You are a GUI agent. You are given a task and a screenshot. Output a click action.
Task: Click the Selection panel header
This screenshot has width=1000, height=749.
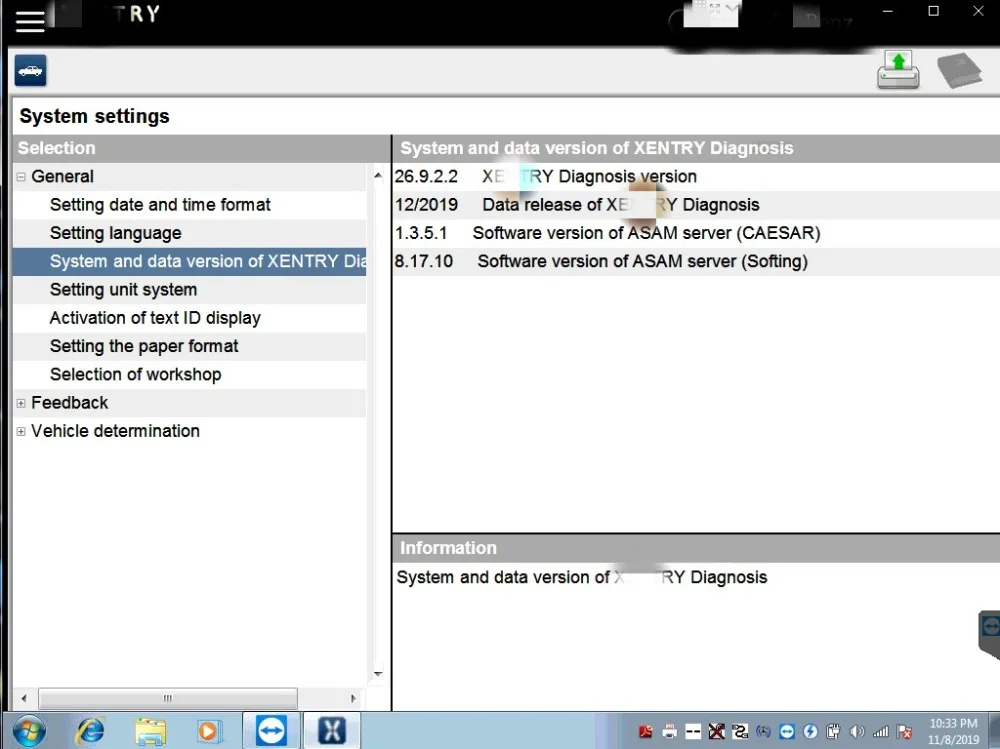point(202,148)
